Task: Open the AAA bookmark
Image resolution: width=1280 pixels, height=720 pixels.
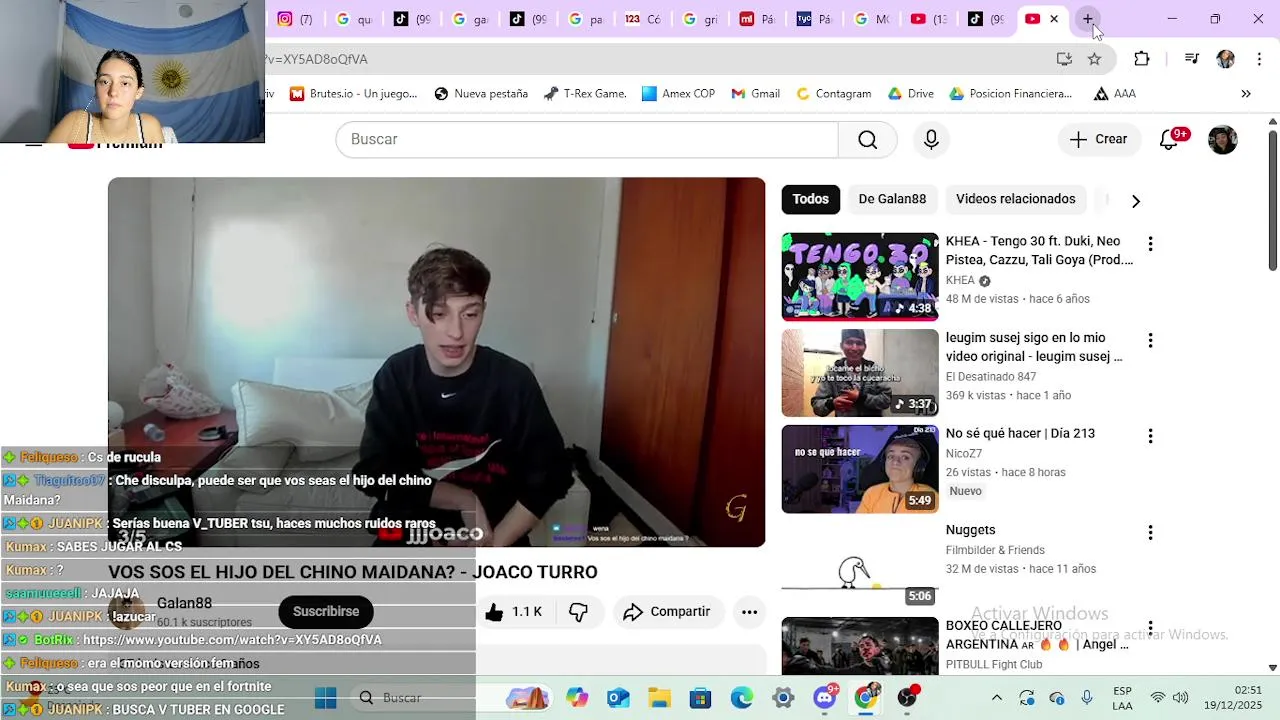Action: [1114, 94]
